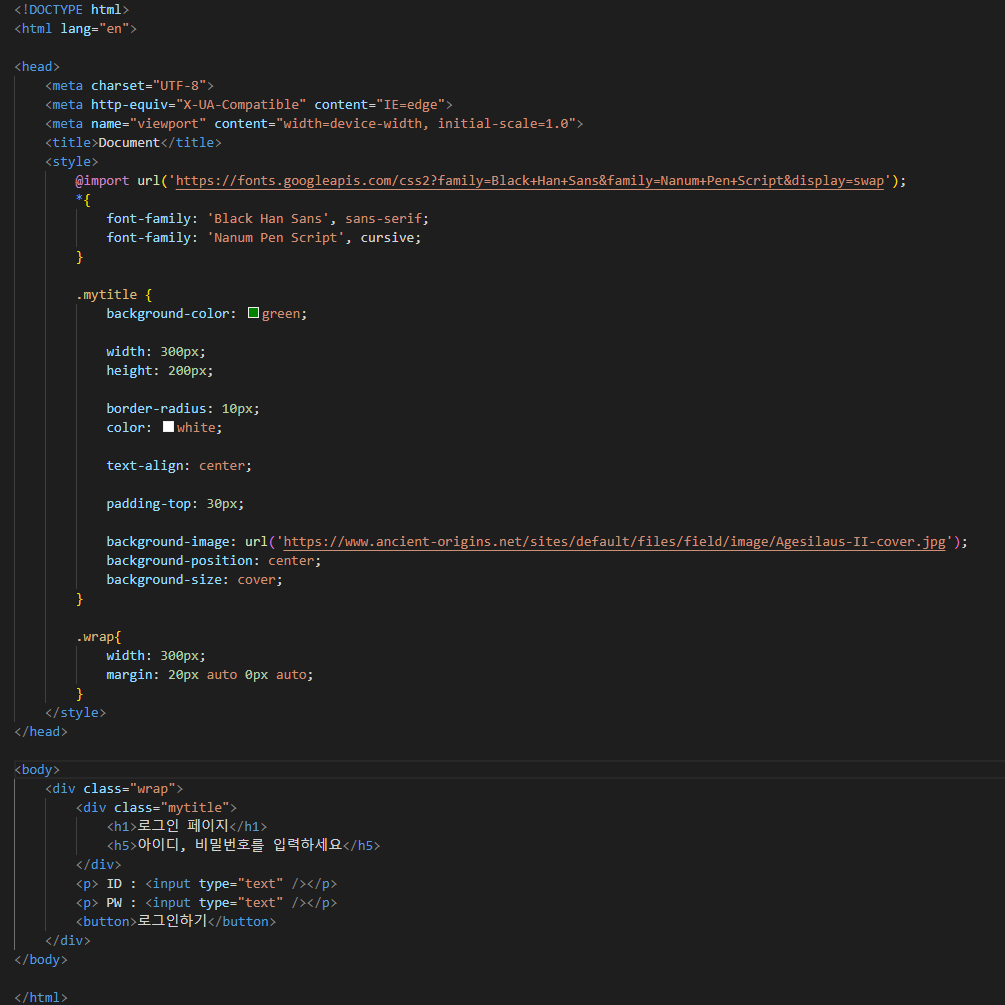Viewport: 1005px width, 1005px height.
Task: Click the green color swatch beside background-color
Action: (253, 313)
